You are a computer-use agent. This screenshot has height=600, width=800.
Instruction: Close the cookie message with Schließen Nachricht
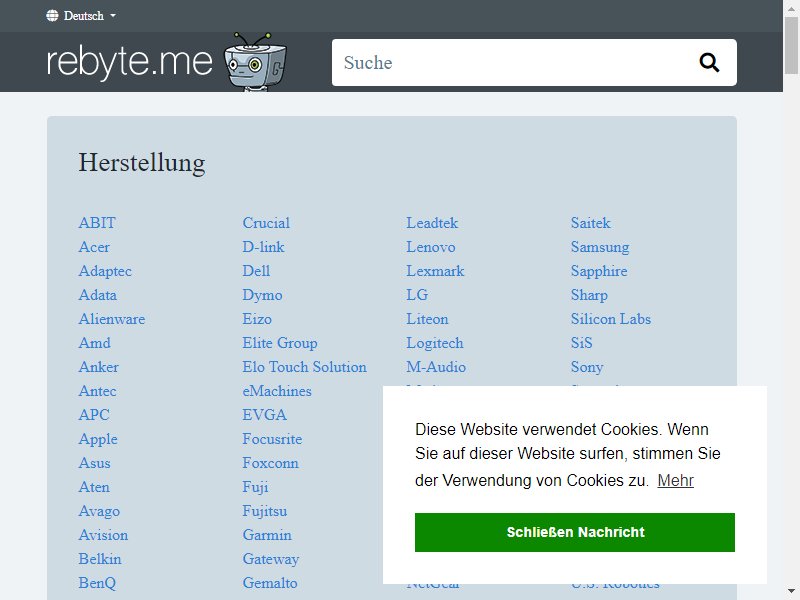coord(574,532)
